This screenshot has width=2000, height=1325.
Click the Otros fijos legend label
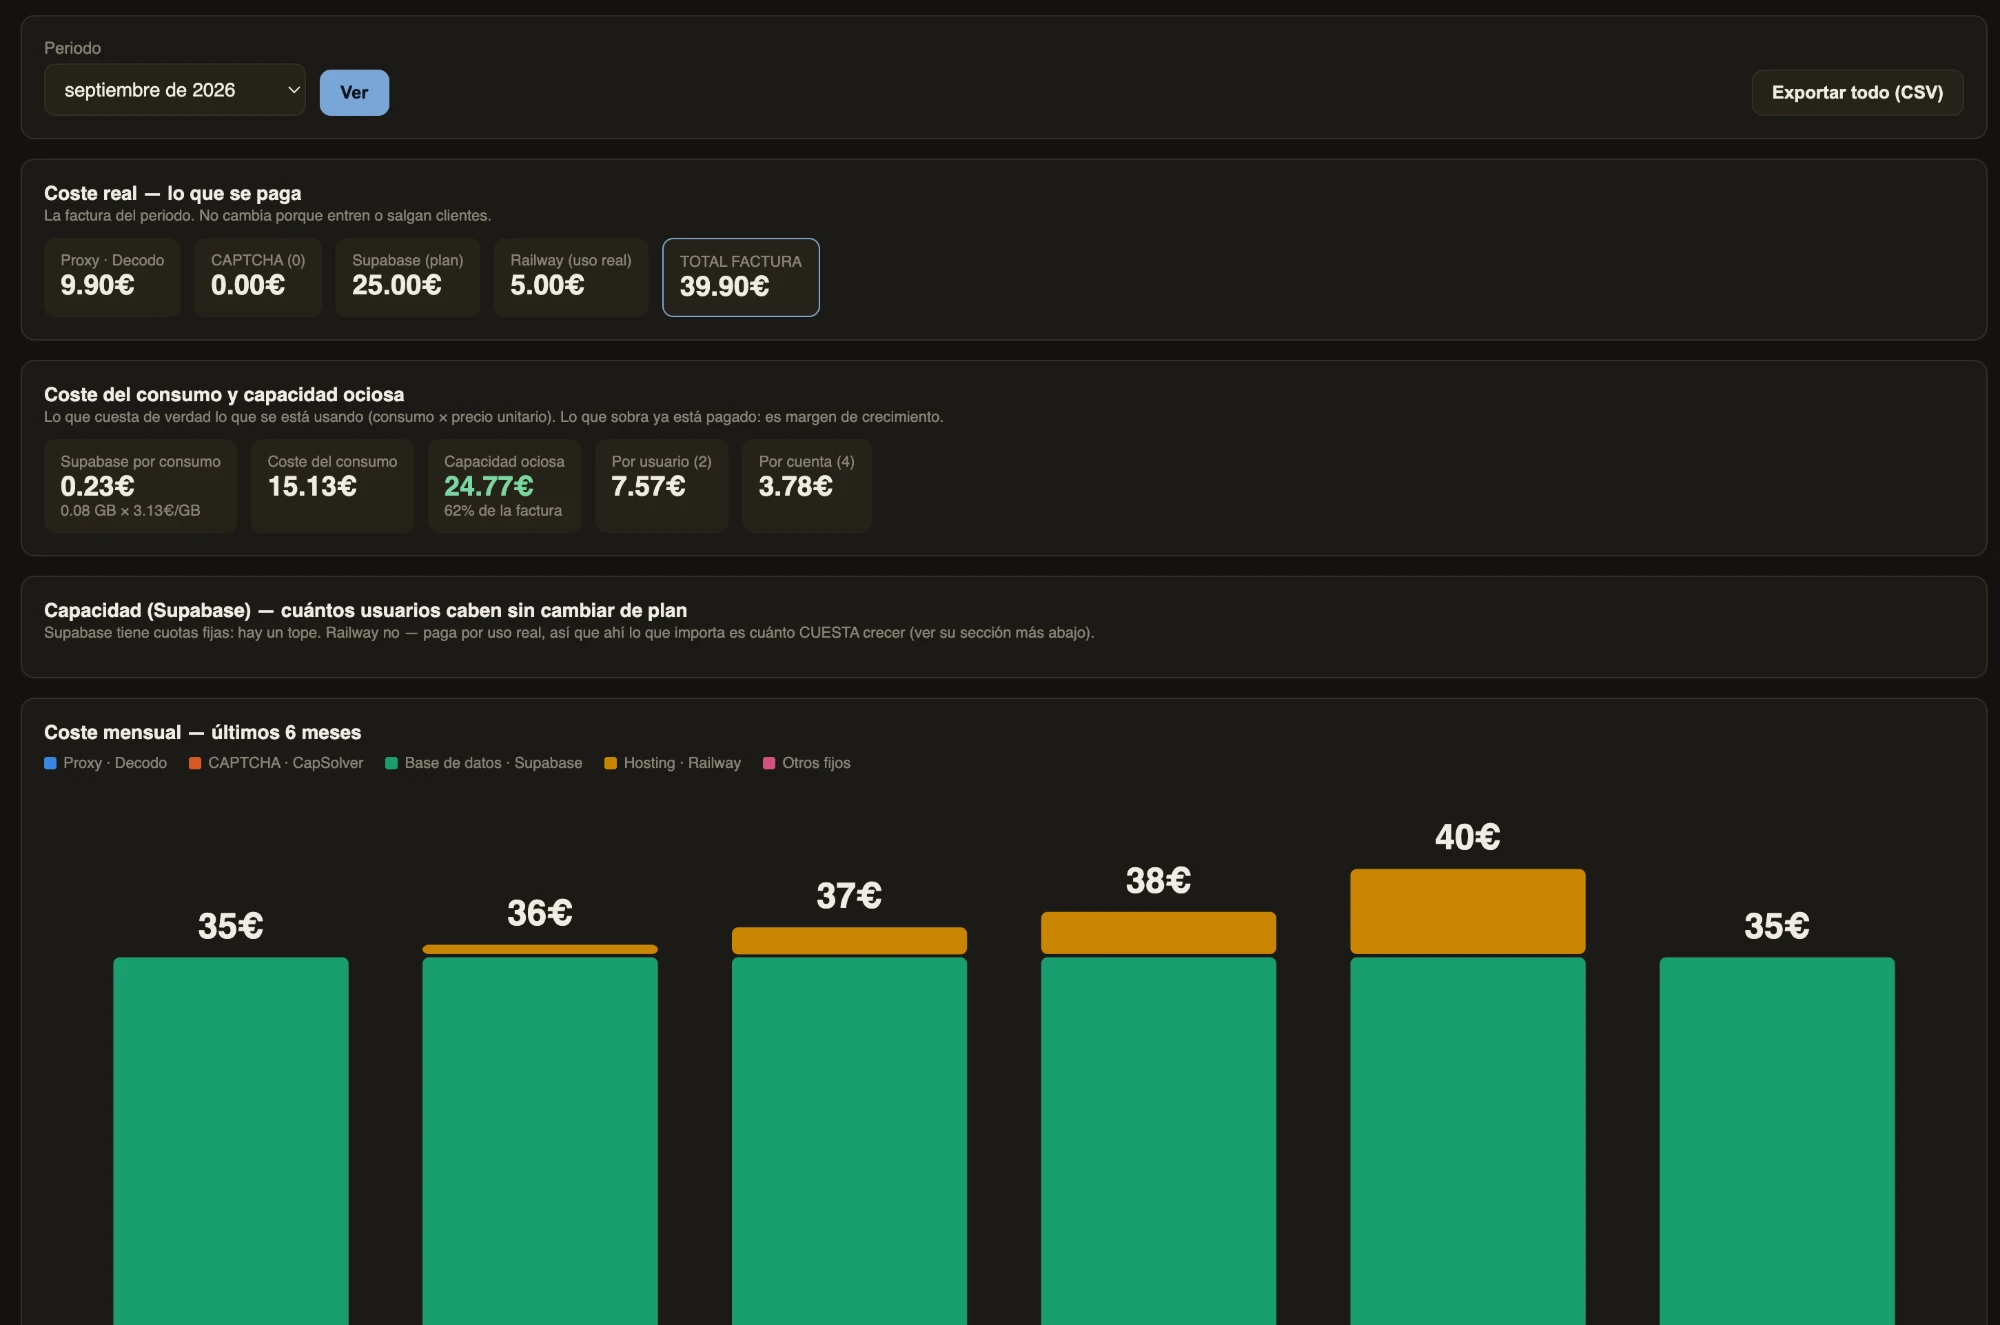pos(816,763)
